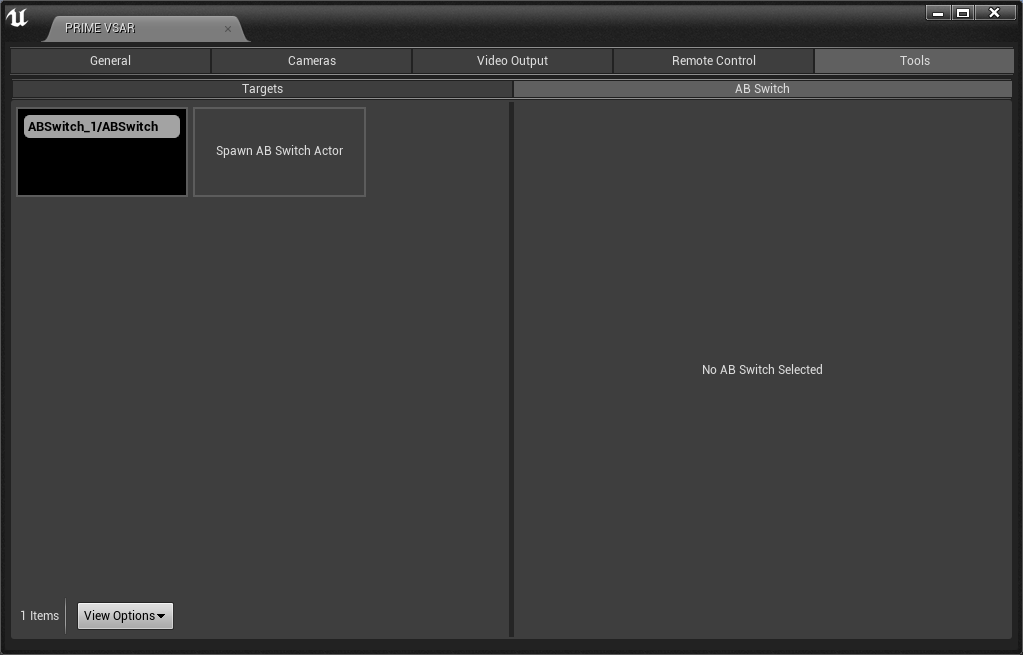Click the 1 Items count text

40,616
